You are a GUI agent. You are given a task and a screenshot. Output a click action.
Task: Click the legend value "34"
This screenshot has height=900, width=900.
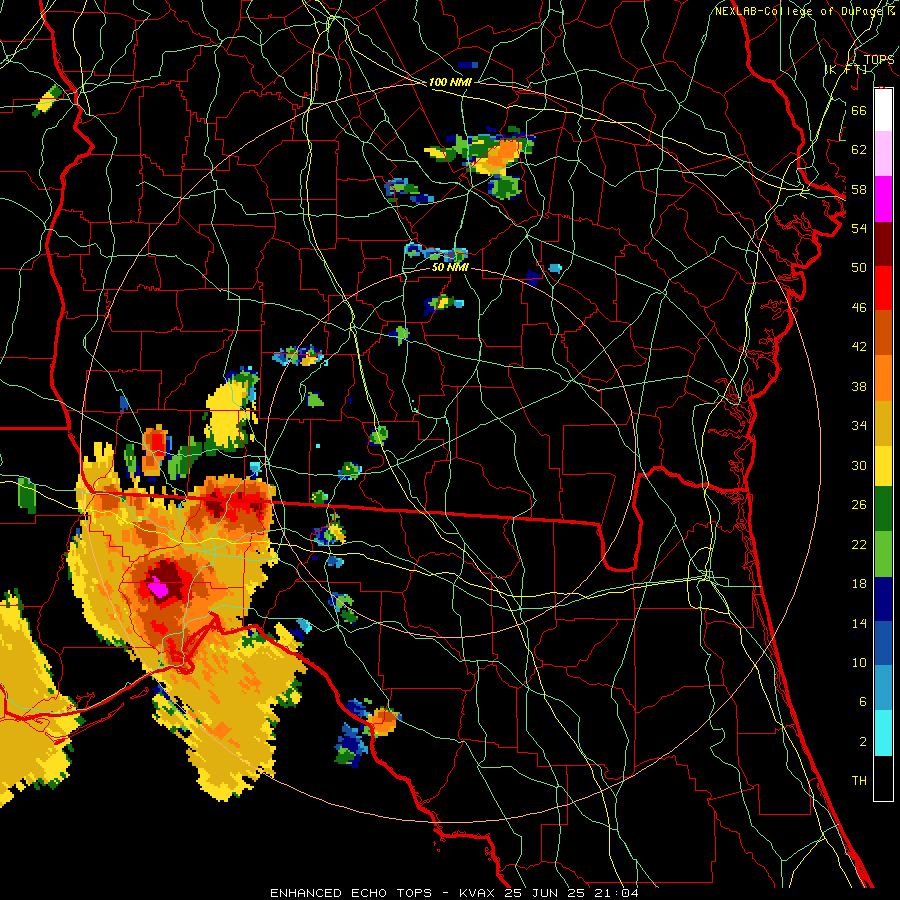[x=859, y=425]
